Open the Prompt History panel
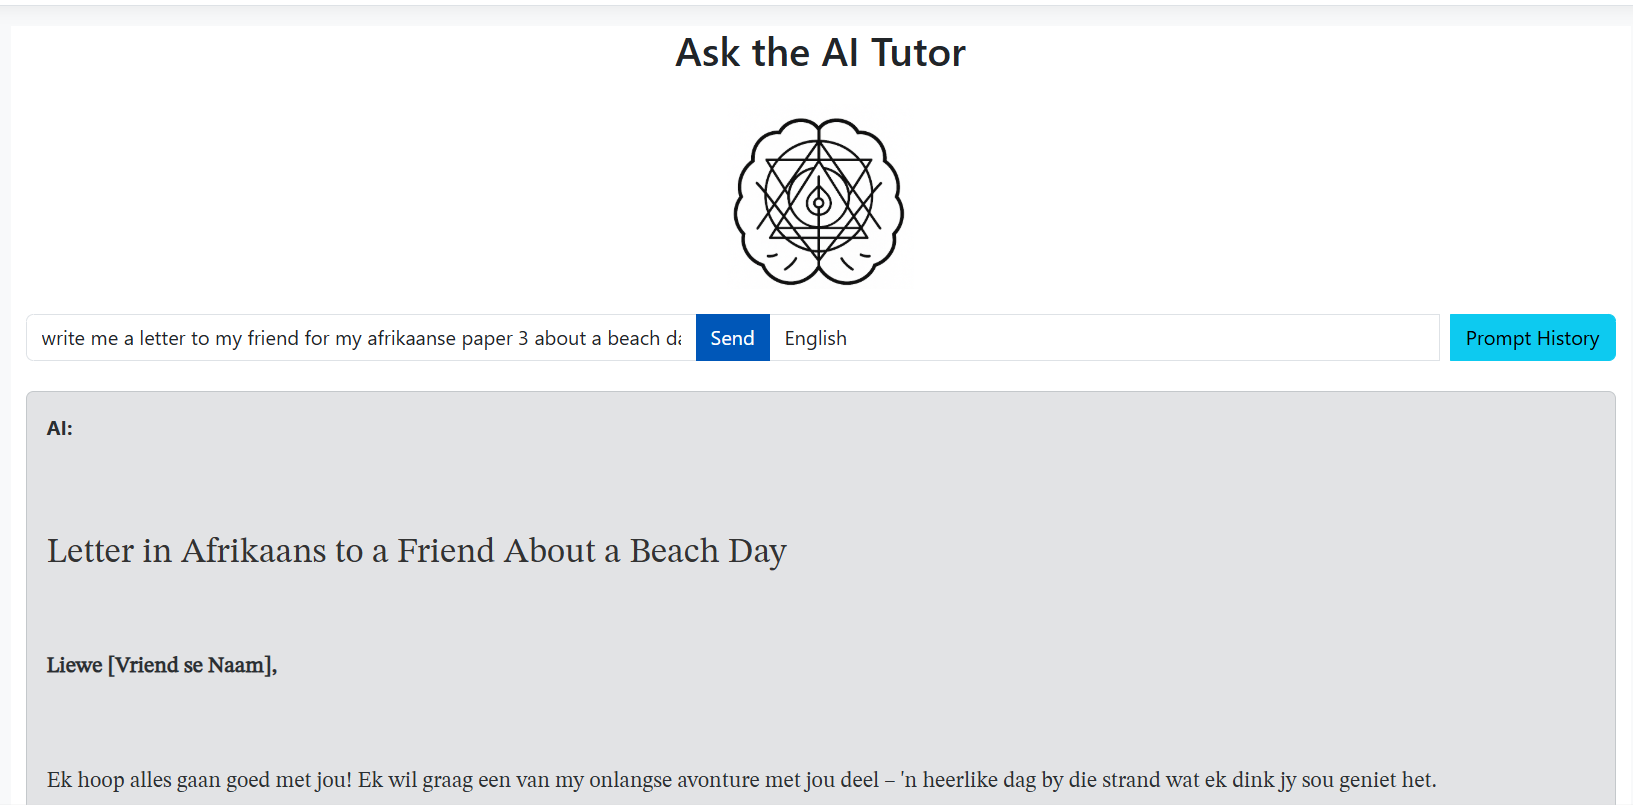The image size is (1633, 805). point(1532,338)
